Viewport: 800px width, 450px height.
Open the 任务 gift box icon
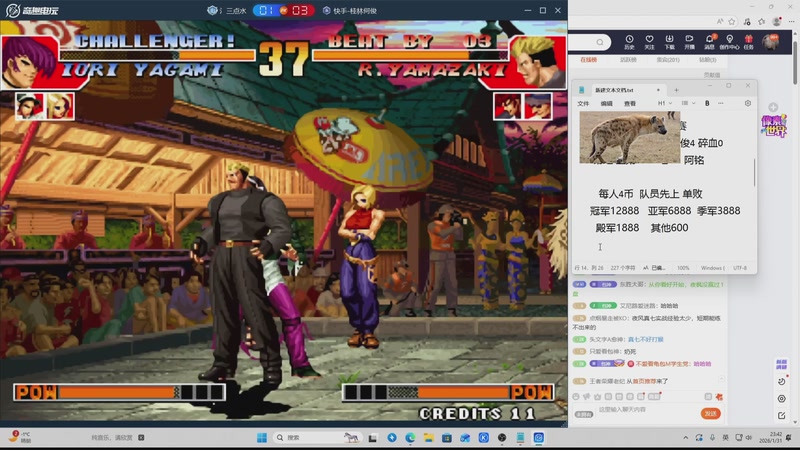point(748,42)
